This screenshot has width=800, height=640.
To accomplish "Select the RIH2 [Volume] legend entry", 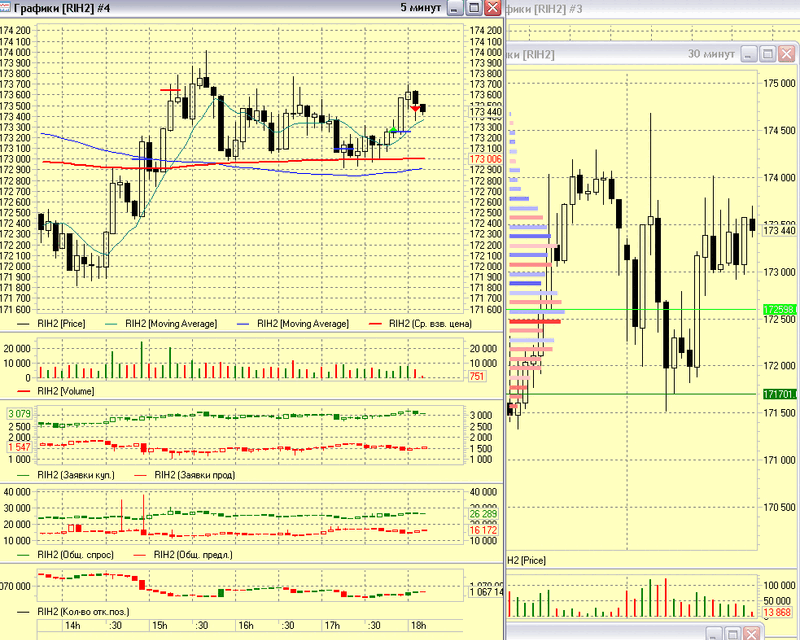I will 66,391.
